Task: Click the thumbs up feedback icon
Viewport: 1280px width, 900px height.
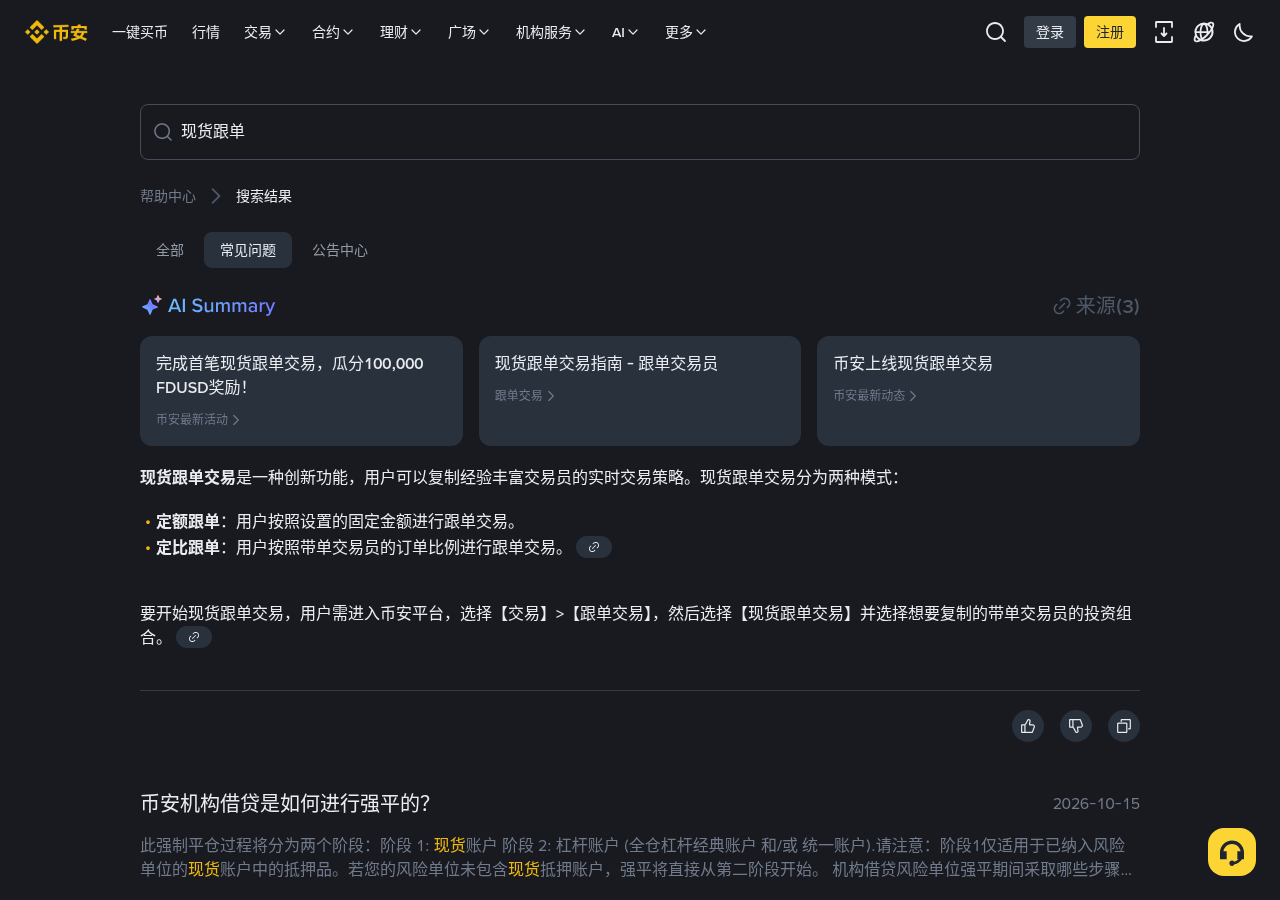Action: [1028, 726]
